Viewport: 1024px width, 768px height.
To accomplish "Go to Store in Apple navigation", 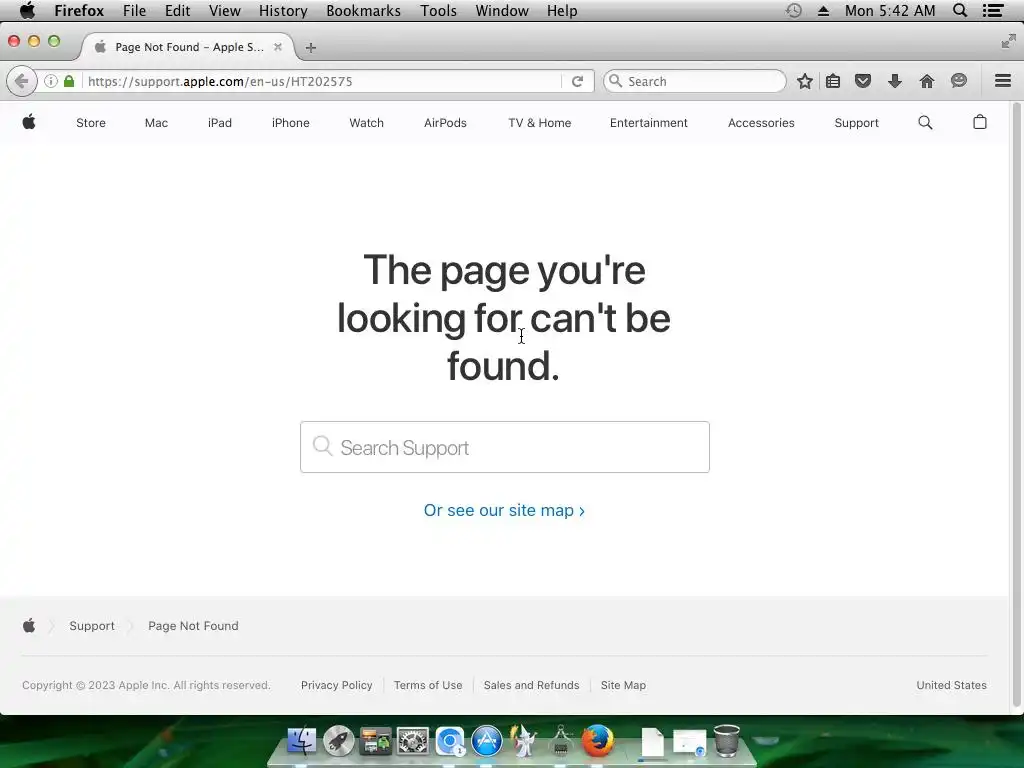I will pos(91,123).
